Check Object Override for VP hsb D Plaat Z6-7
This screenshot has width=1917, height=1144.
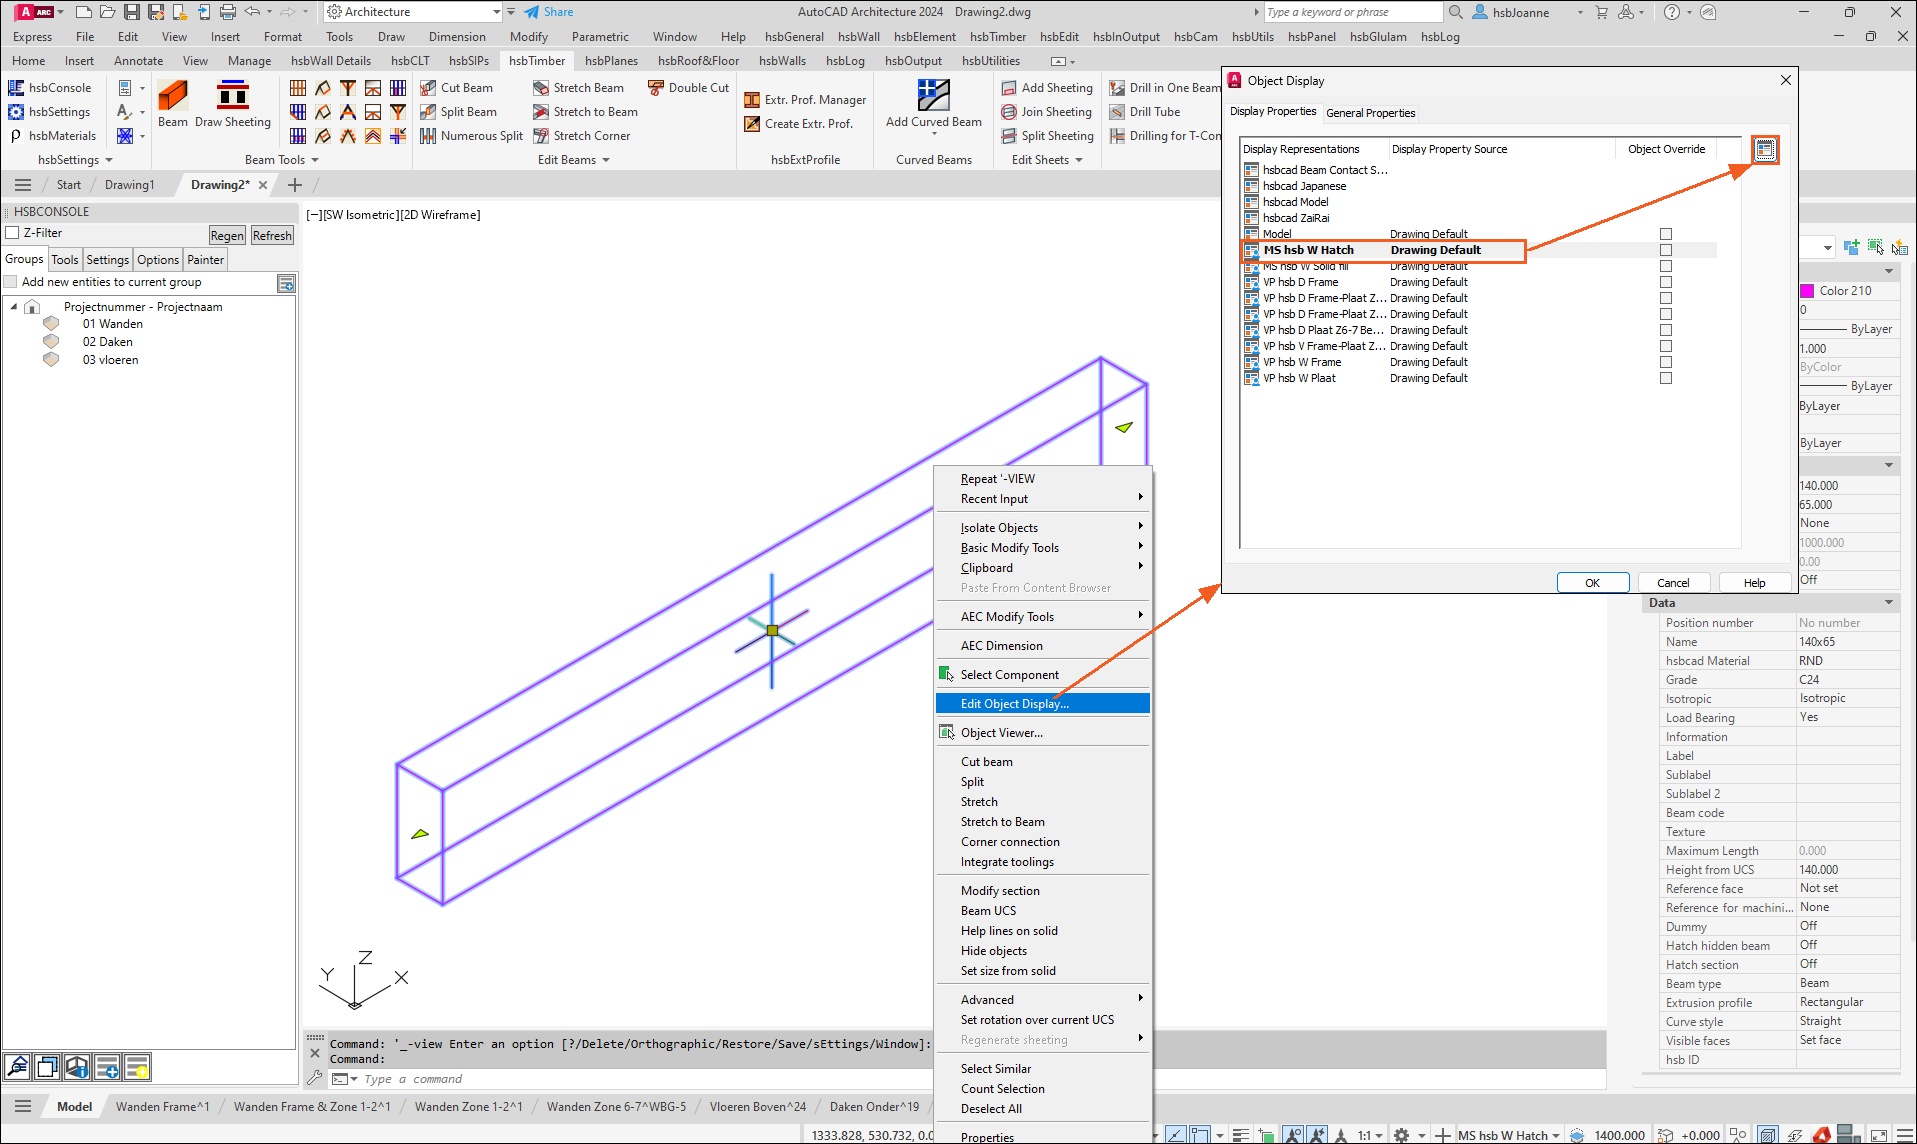1666,330
